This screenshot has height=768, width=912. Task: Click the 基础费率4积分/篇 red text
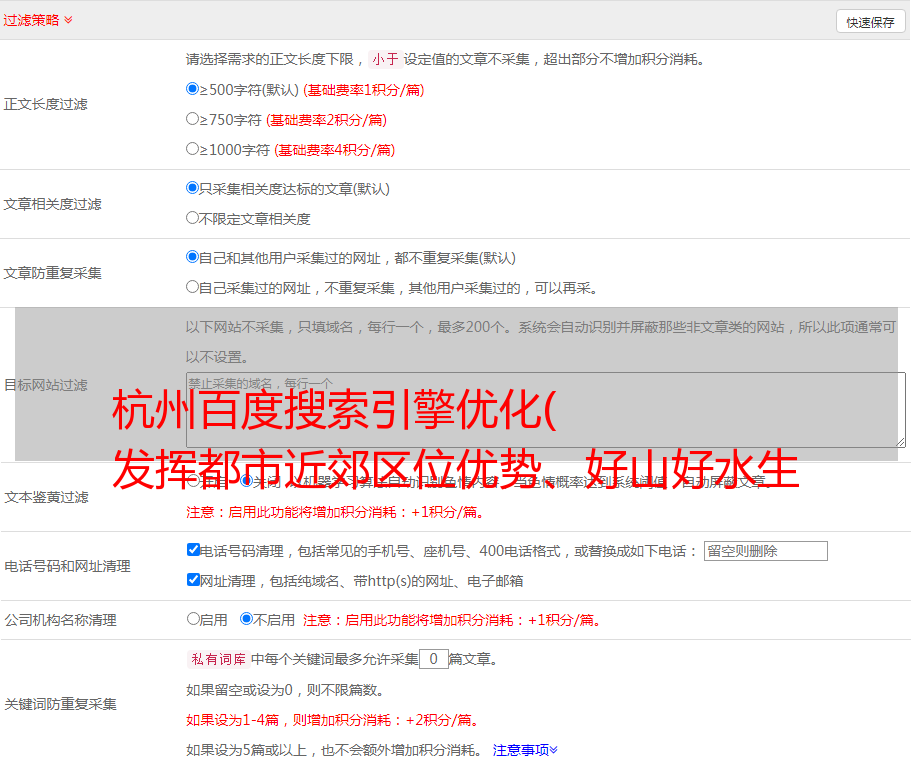334,150
